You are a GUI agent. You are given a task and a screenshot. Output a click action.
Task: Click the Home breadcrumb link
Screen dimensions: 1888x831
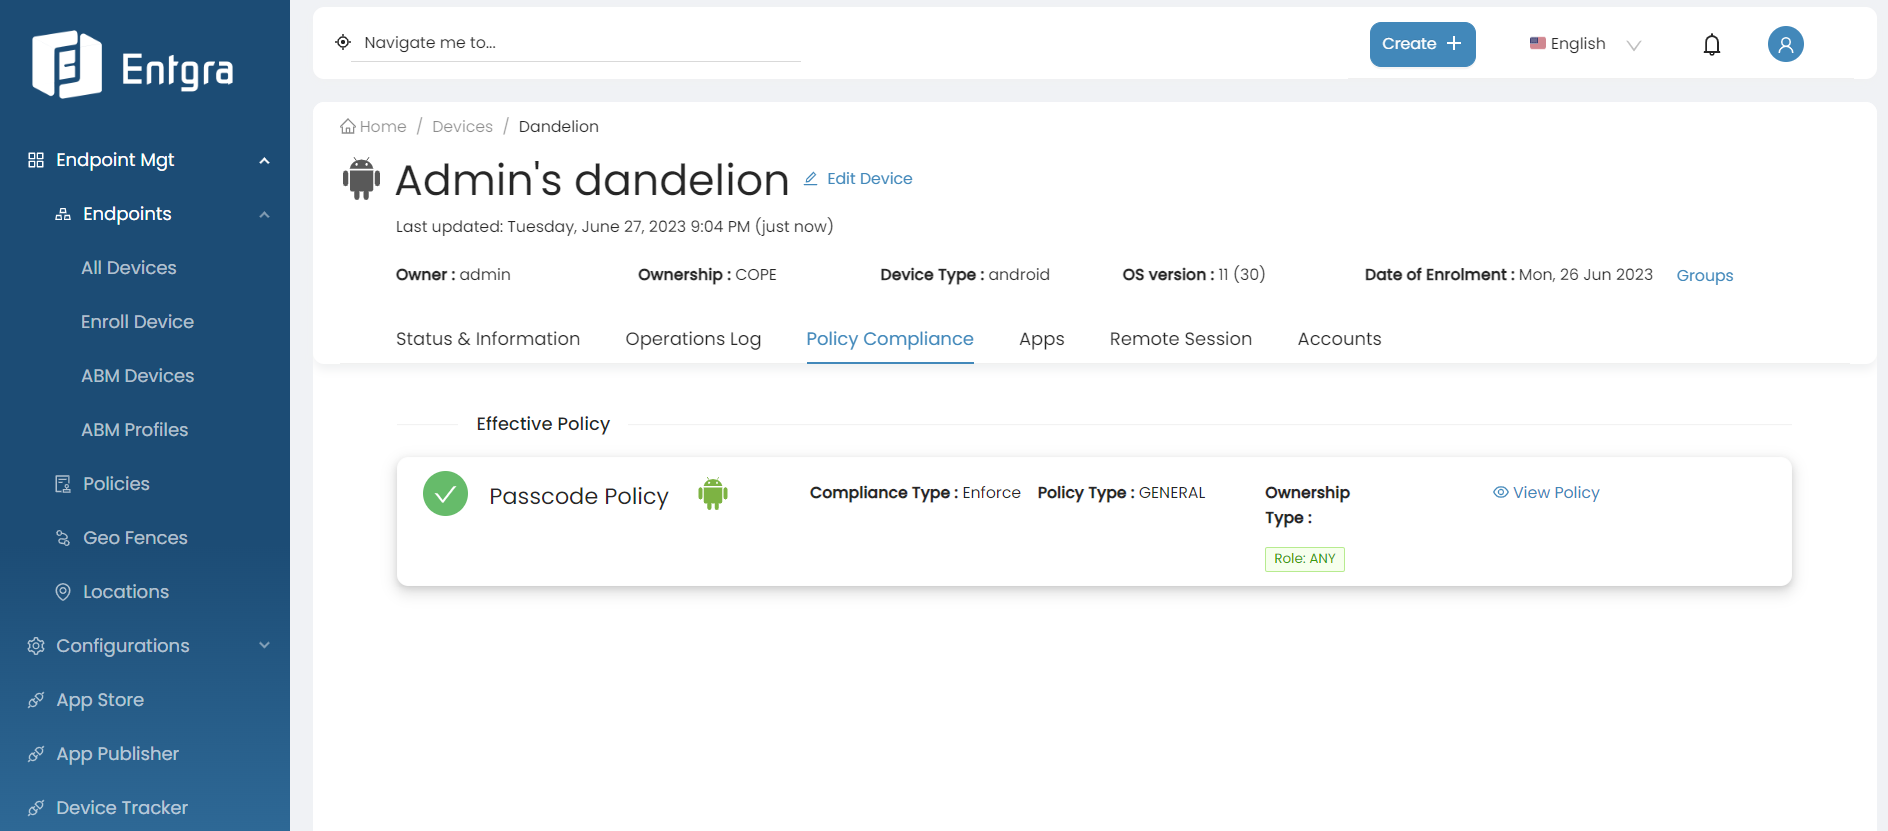click(373, 127)
